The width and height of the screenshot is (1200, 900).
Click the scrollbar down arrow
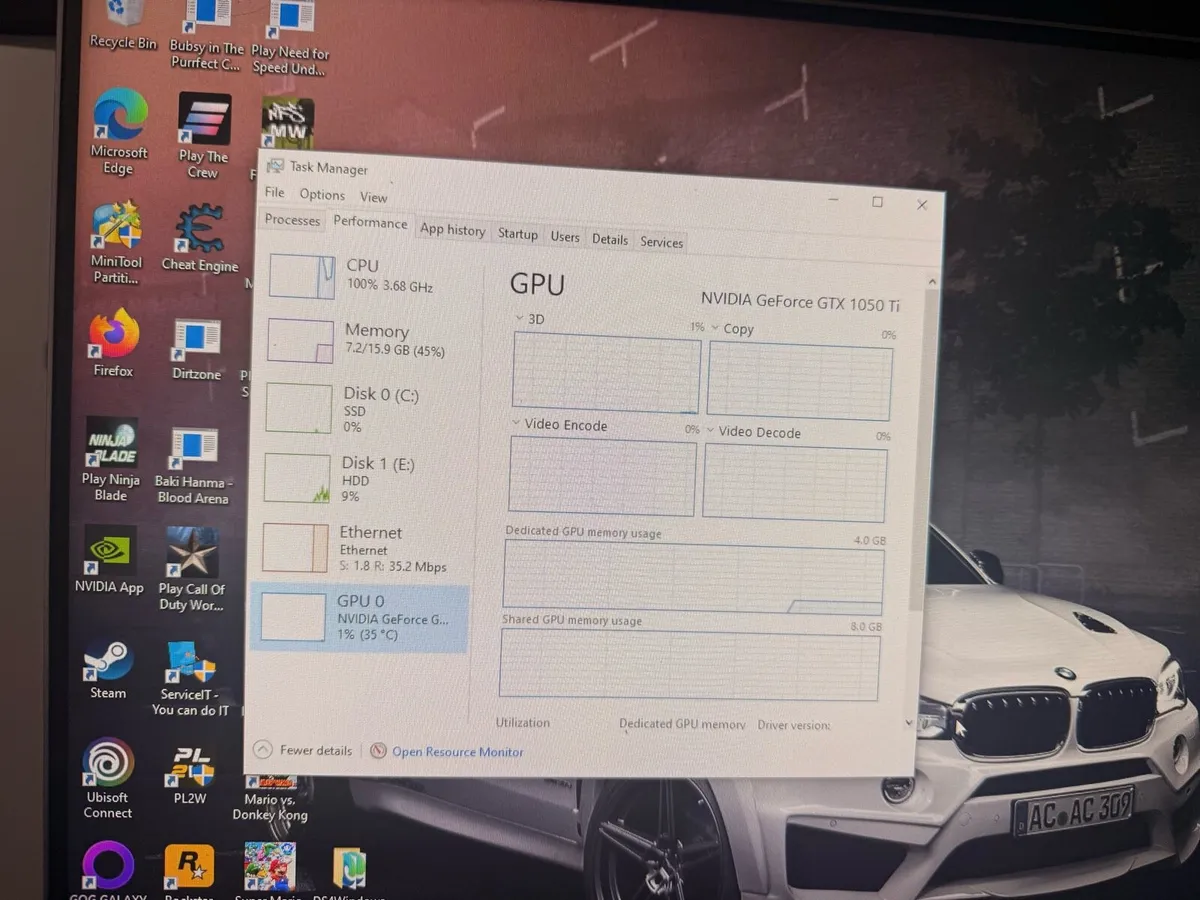[909, 722]
